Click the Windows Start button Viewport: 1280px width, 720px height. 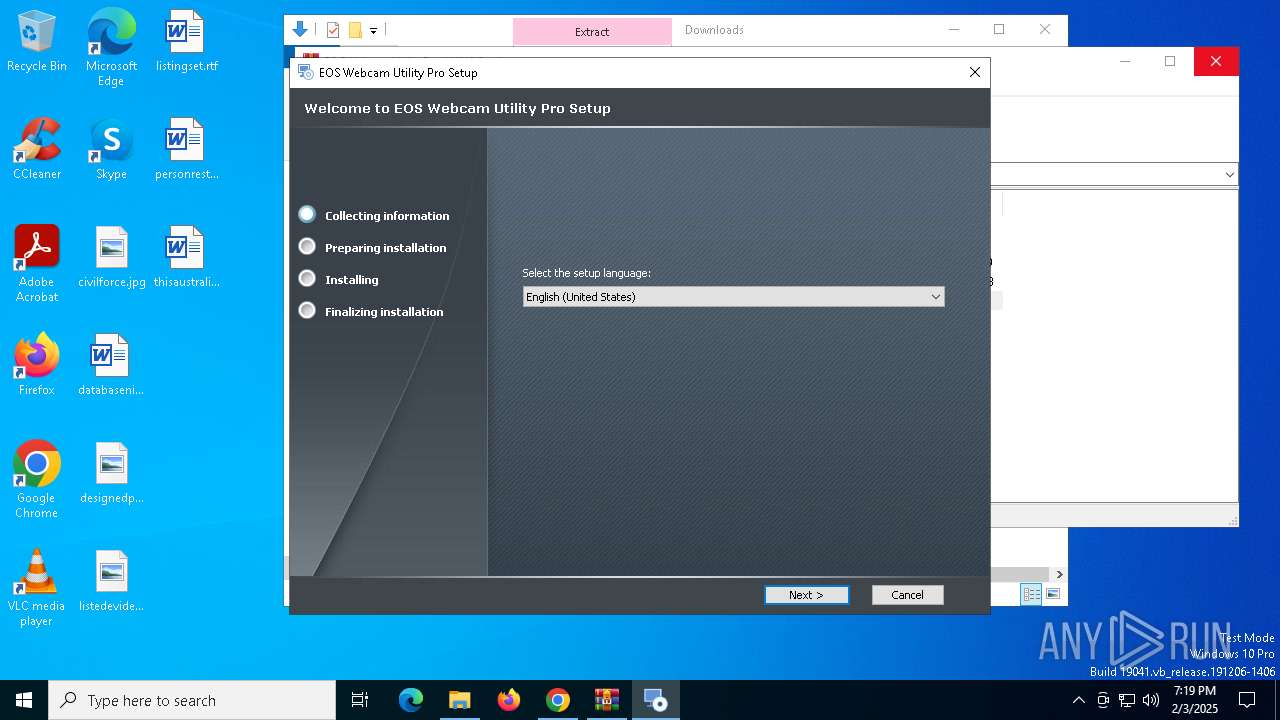pos(24,700)
